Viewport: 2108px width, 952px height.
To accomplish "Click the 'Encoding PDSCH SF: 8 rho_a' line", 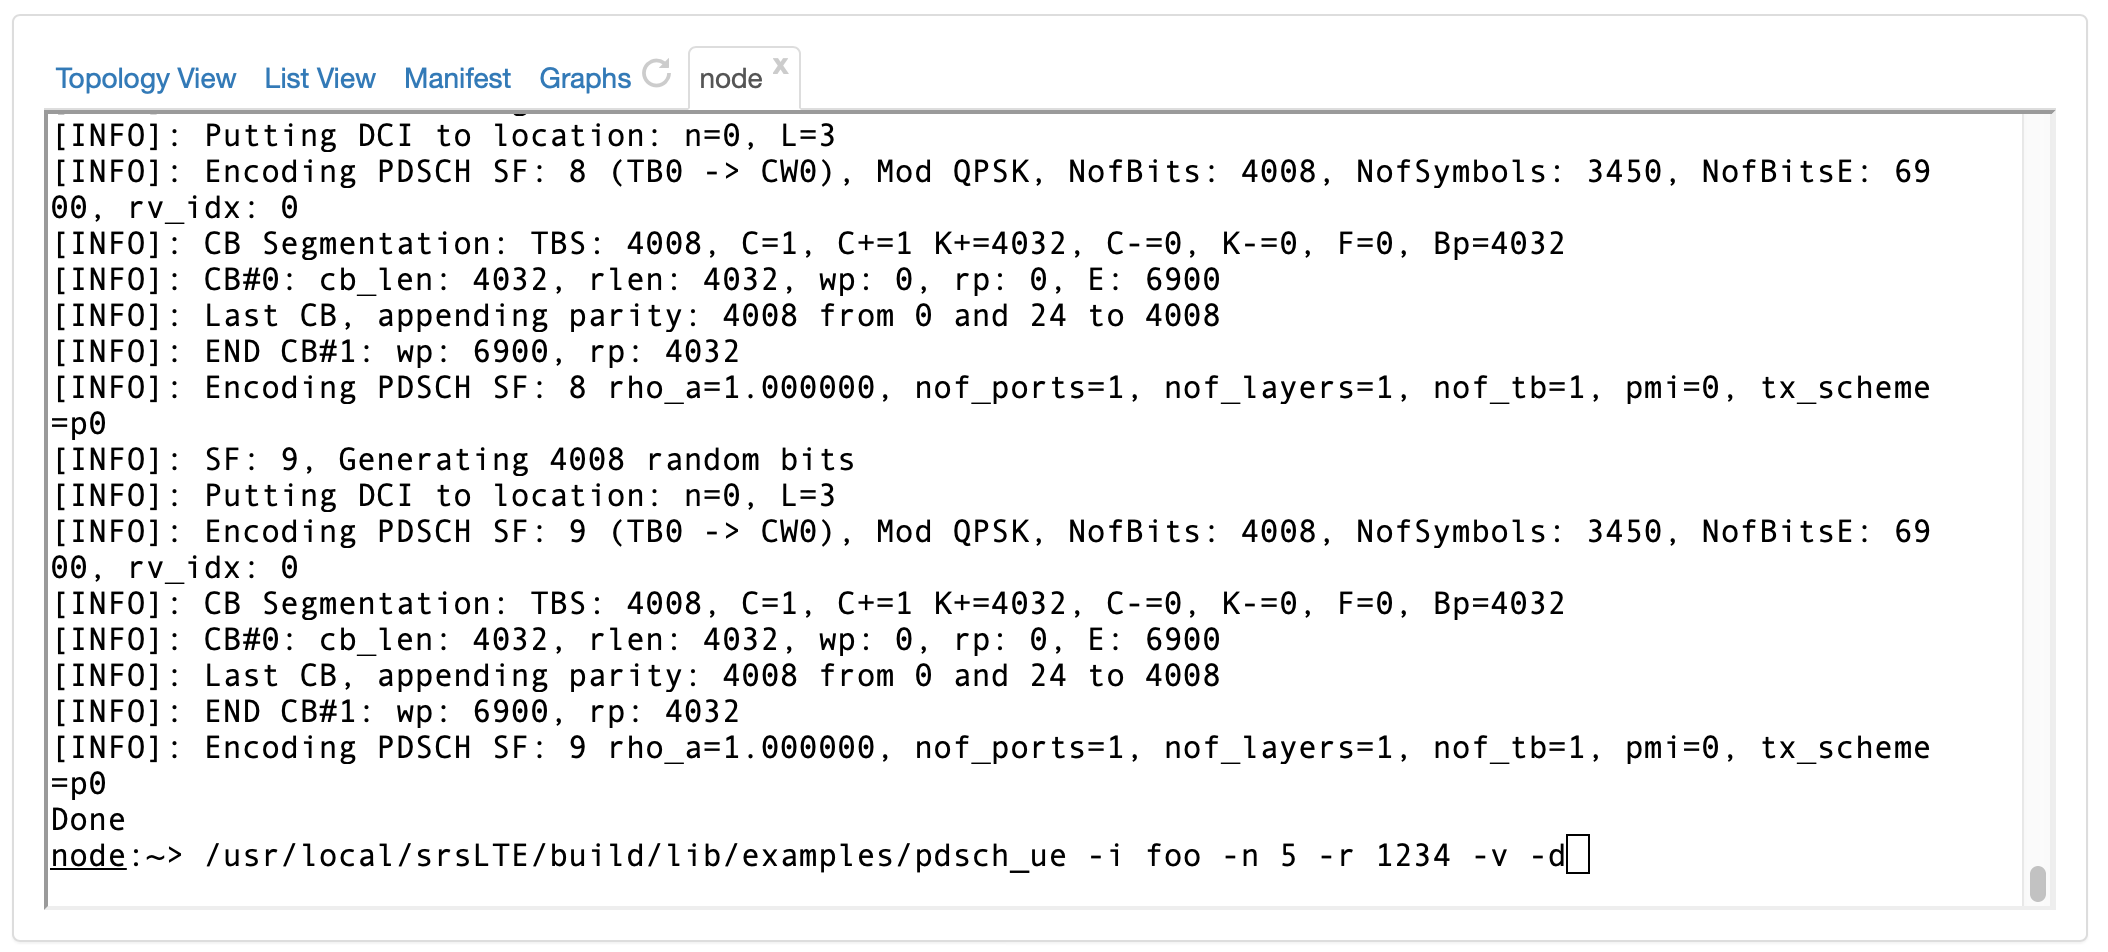I will point(991,388).
